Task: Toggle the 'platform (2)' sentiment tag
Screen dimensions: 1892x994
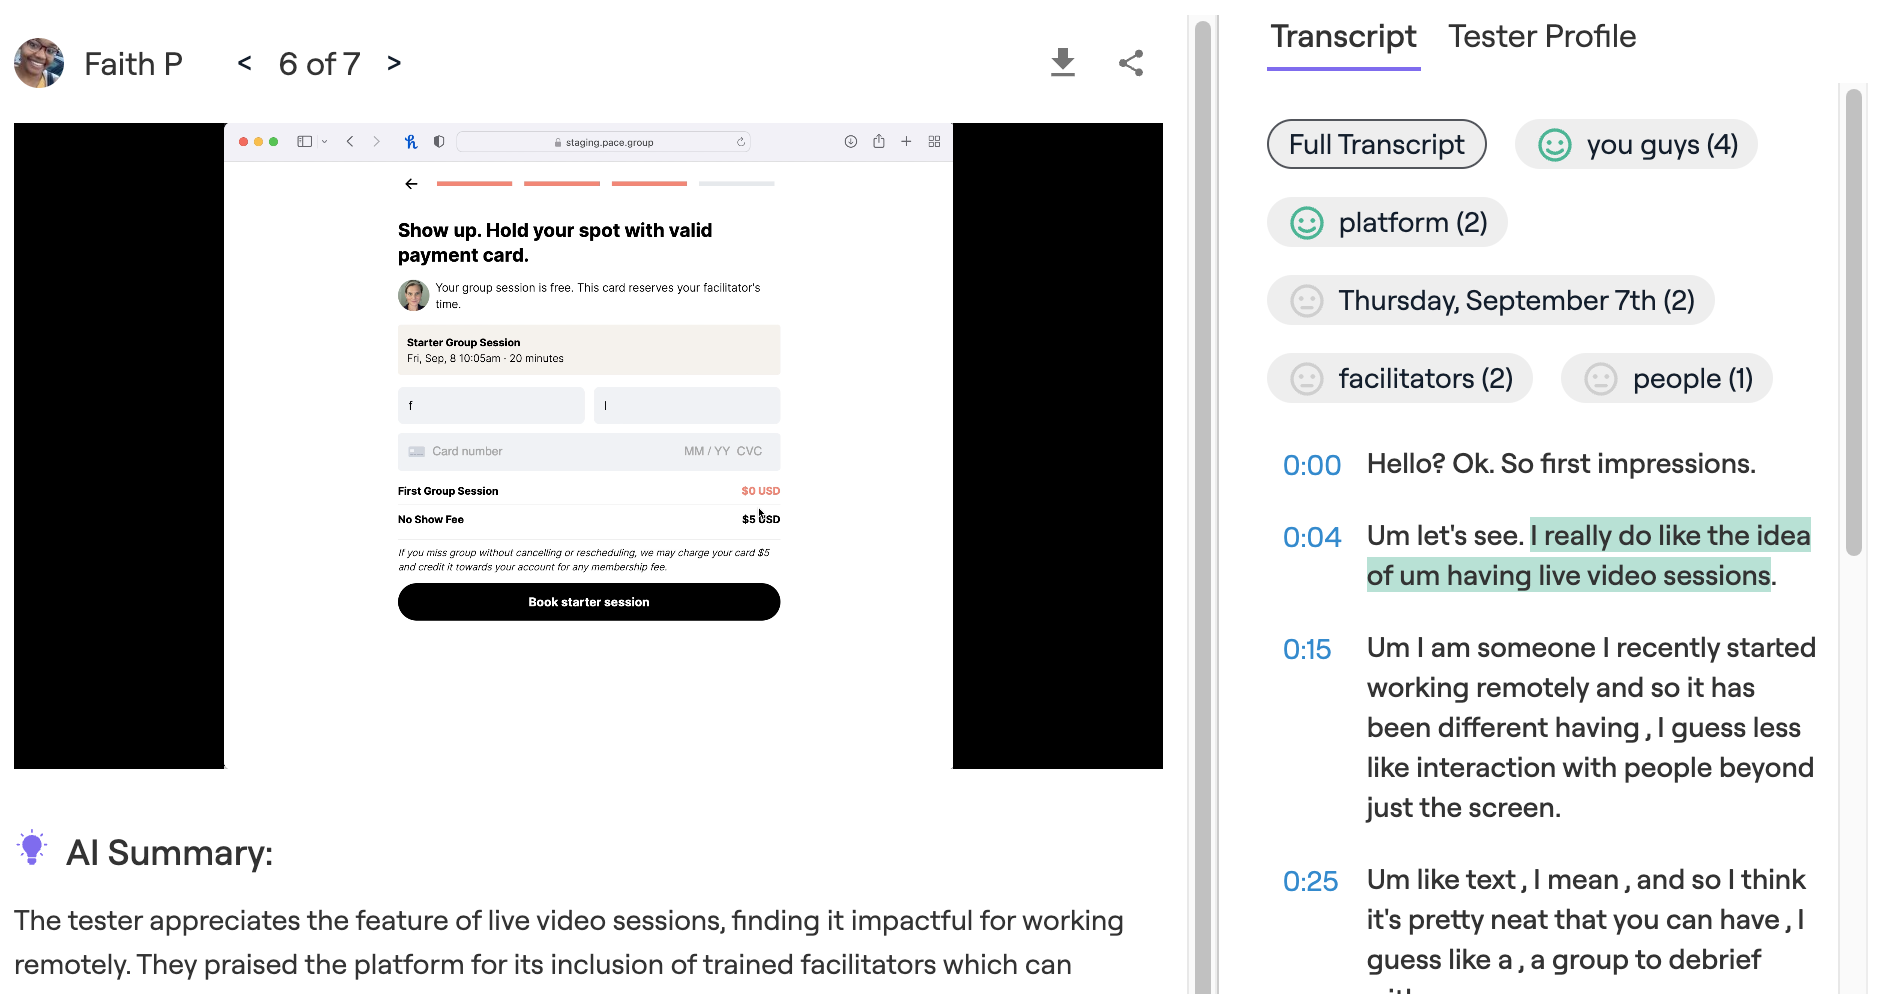Action: 1387,222
